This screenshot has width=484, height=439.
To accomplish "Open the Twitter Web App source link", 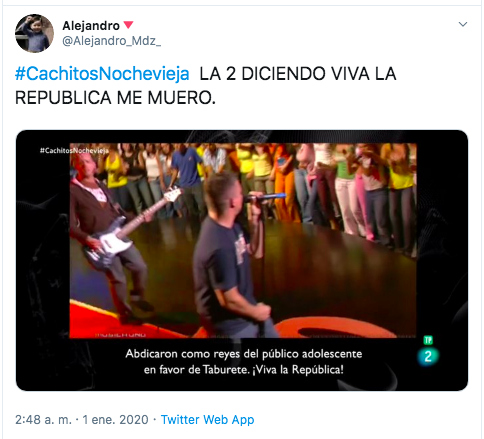I will coord(207,420).
